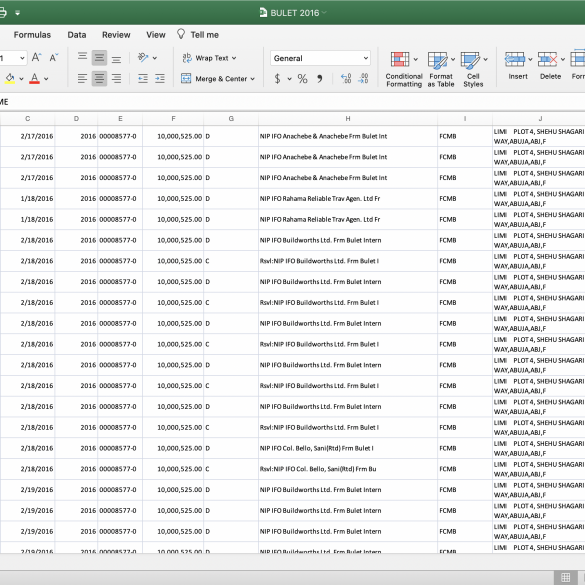The image size is (585, 585).
Task: Toggle Top Align
Action: (x=82, y=57)
